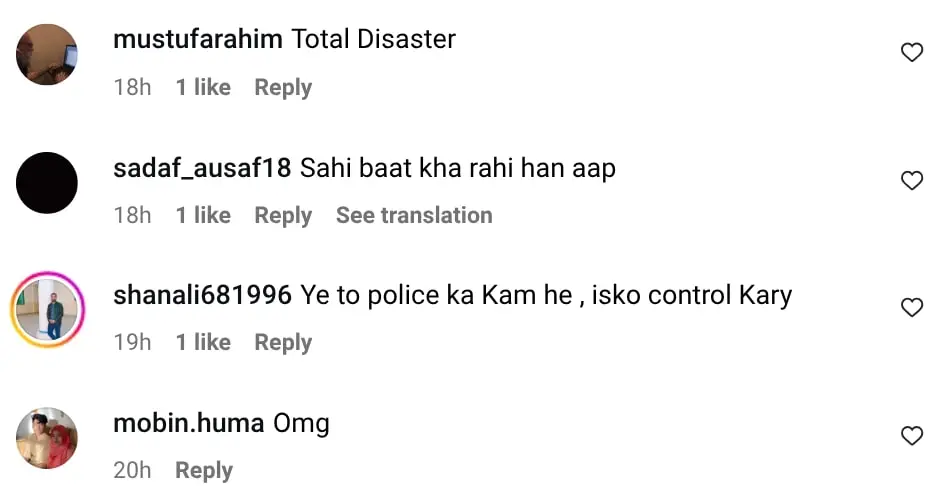The width and height of the screenshot is (945, 486).
Task: Open sadaf_ausaf18's black profile avatar
Action: pos(47,183)
